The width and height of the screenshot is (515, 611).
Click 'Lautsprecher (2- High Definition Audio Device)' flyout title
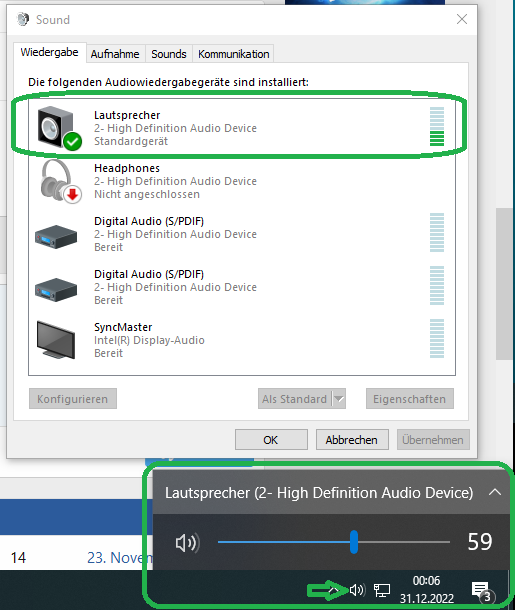click(319, 493)
